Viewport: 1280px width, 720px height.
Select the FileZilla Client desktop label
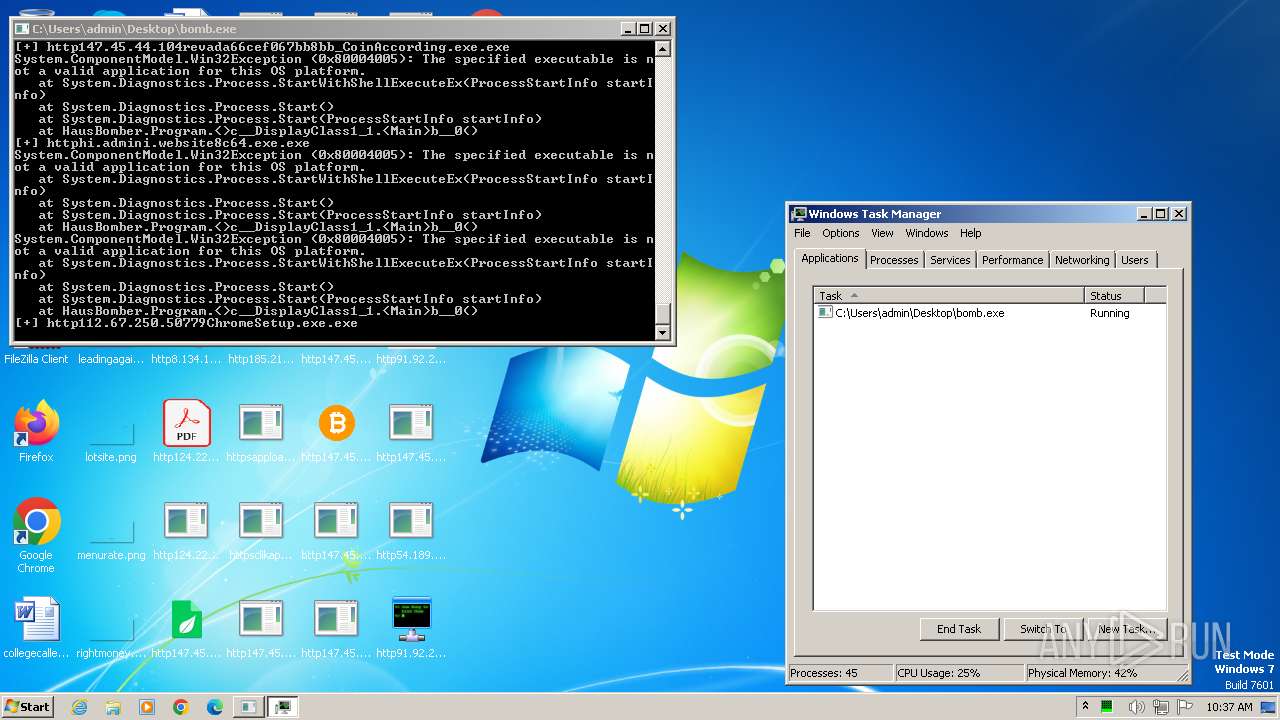coord(36,359)
